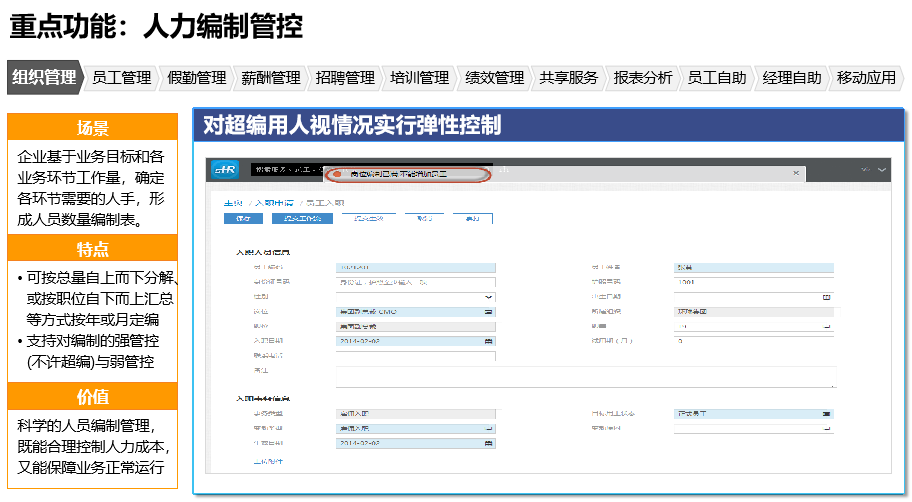912x502 pixels.
Task: Switch to 组织管理 tab
Action: tap(44, 77)
